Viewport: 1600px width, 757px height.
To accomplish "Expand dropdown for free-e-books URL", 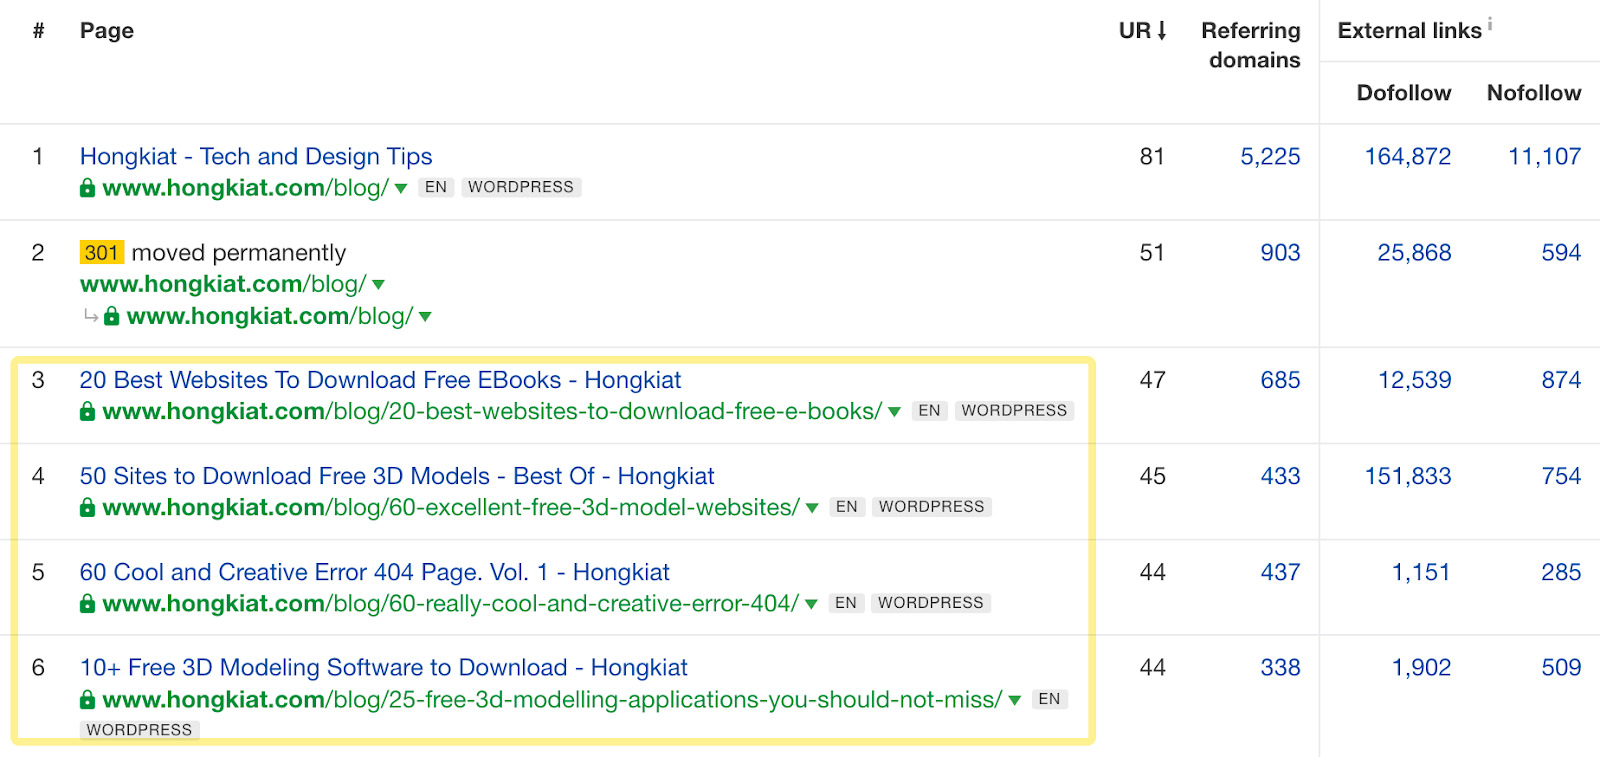I will tap(894, 412).
